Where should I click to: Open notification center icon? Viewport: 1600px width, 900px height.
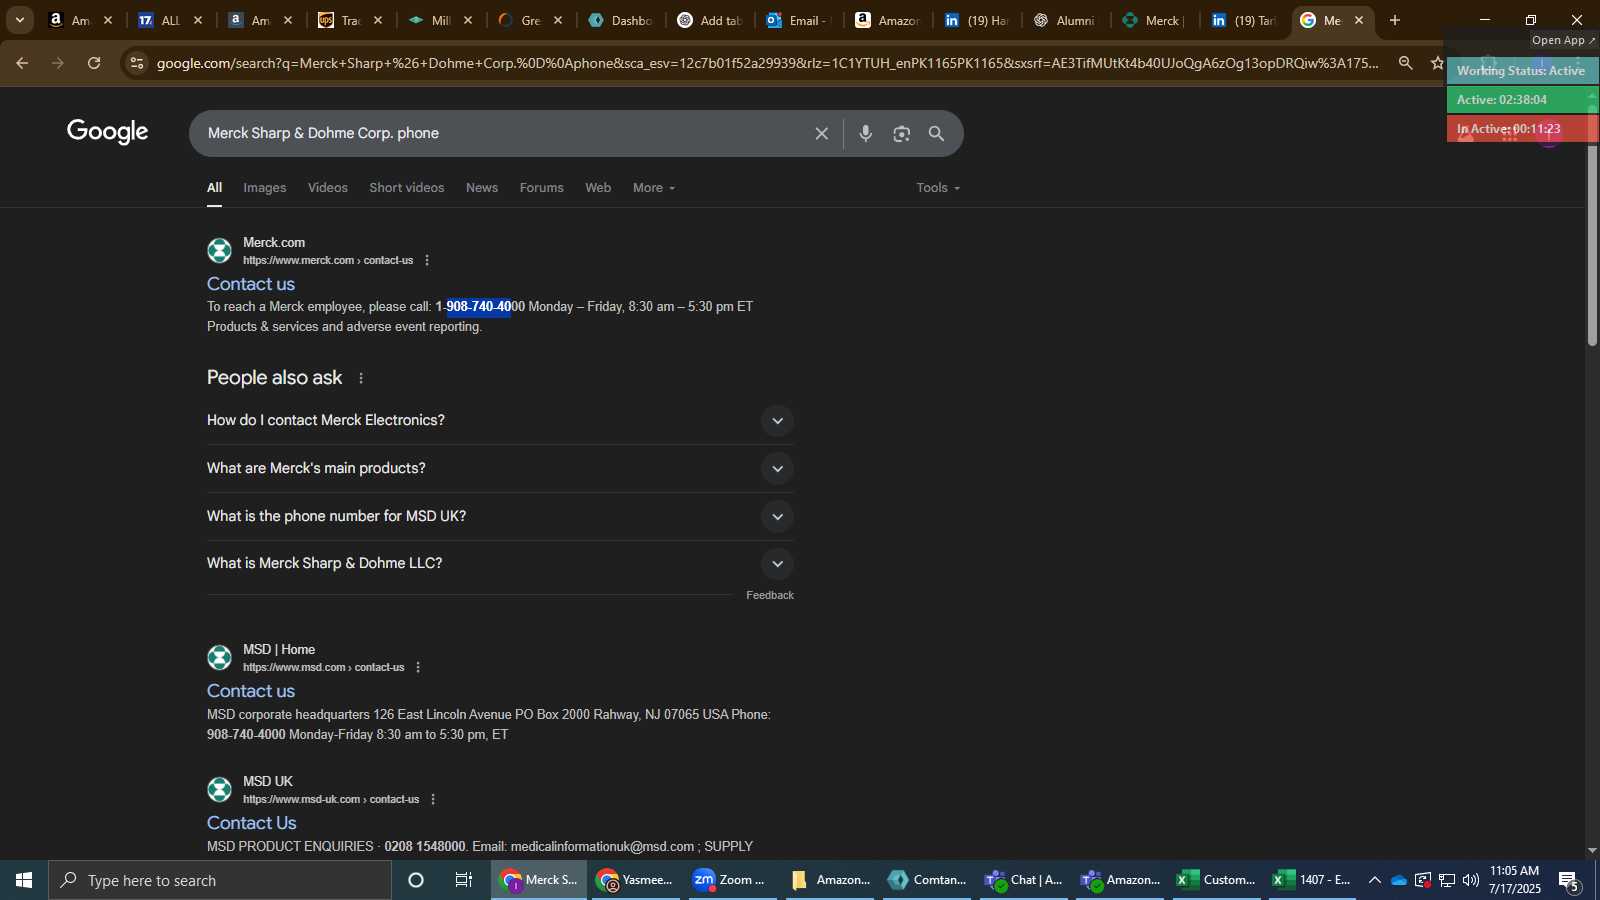click(x=1569, y=880)
